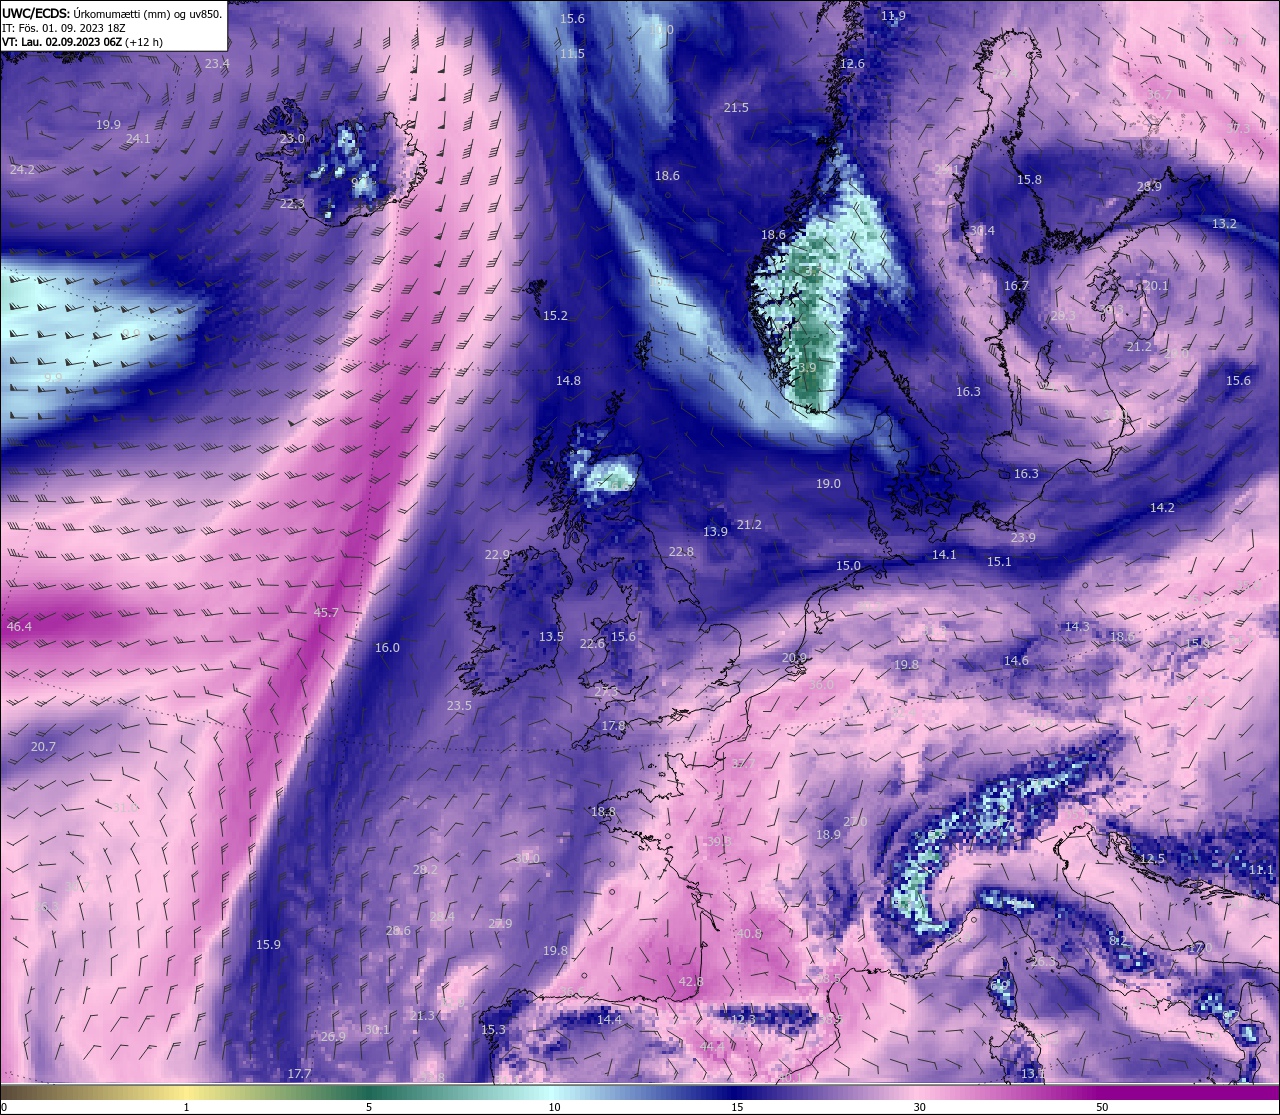Click the '23.5' value near Ireland
Viewport: 1280px width, 1115px height.
point(459,706)
